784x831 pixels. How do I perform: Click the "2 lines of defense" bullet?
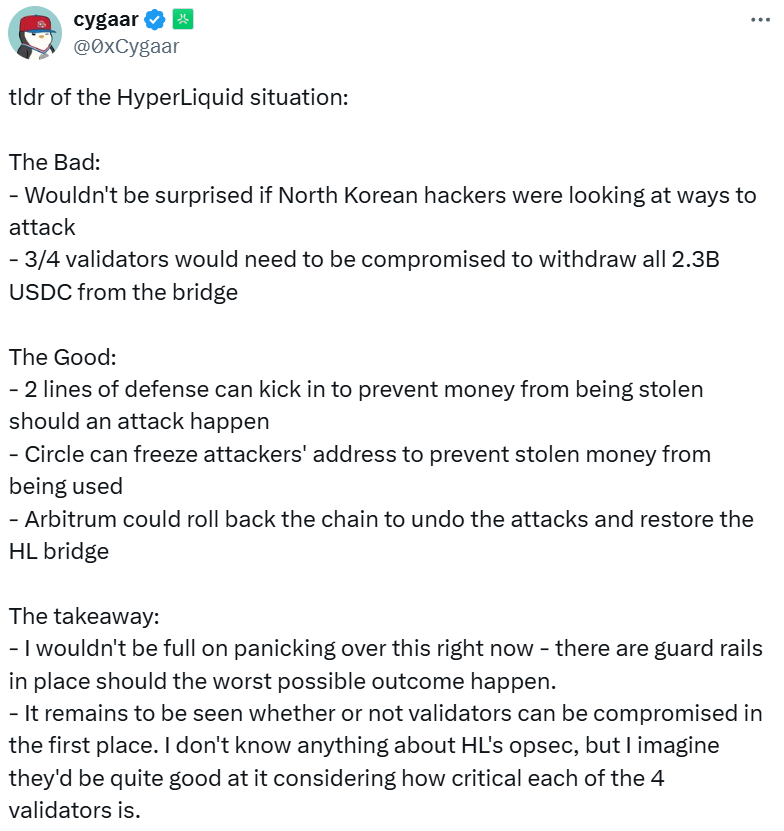click(x=356, y=389)
